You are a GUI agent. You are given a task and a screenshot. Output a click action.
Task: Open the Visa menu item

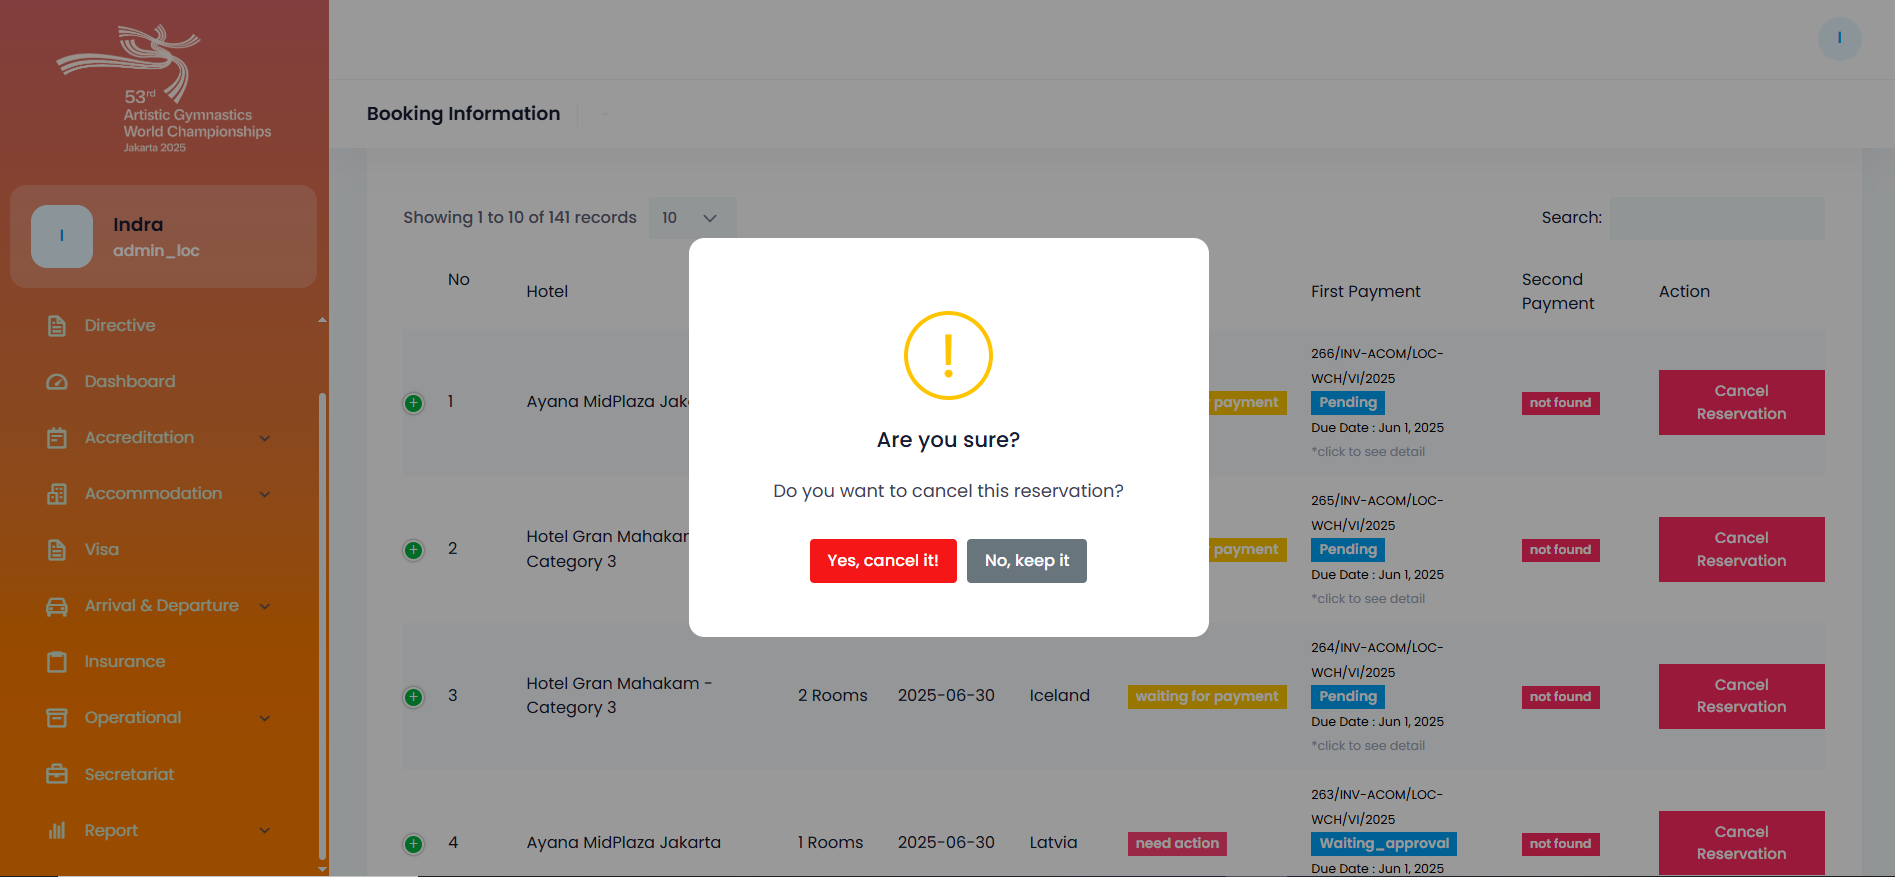[101, 550]
